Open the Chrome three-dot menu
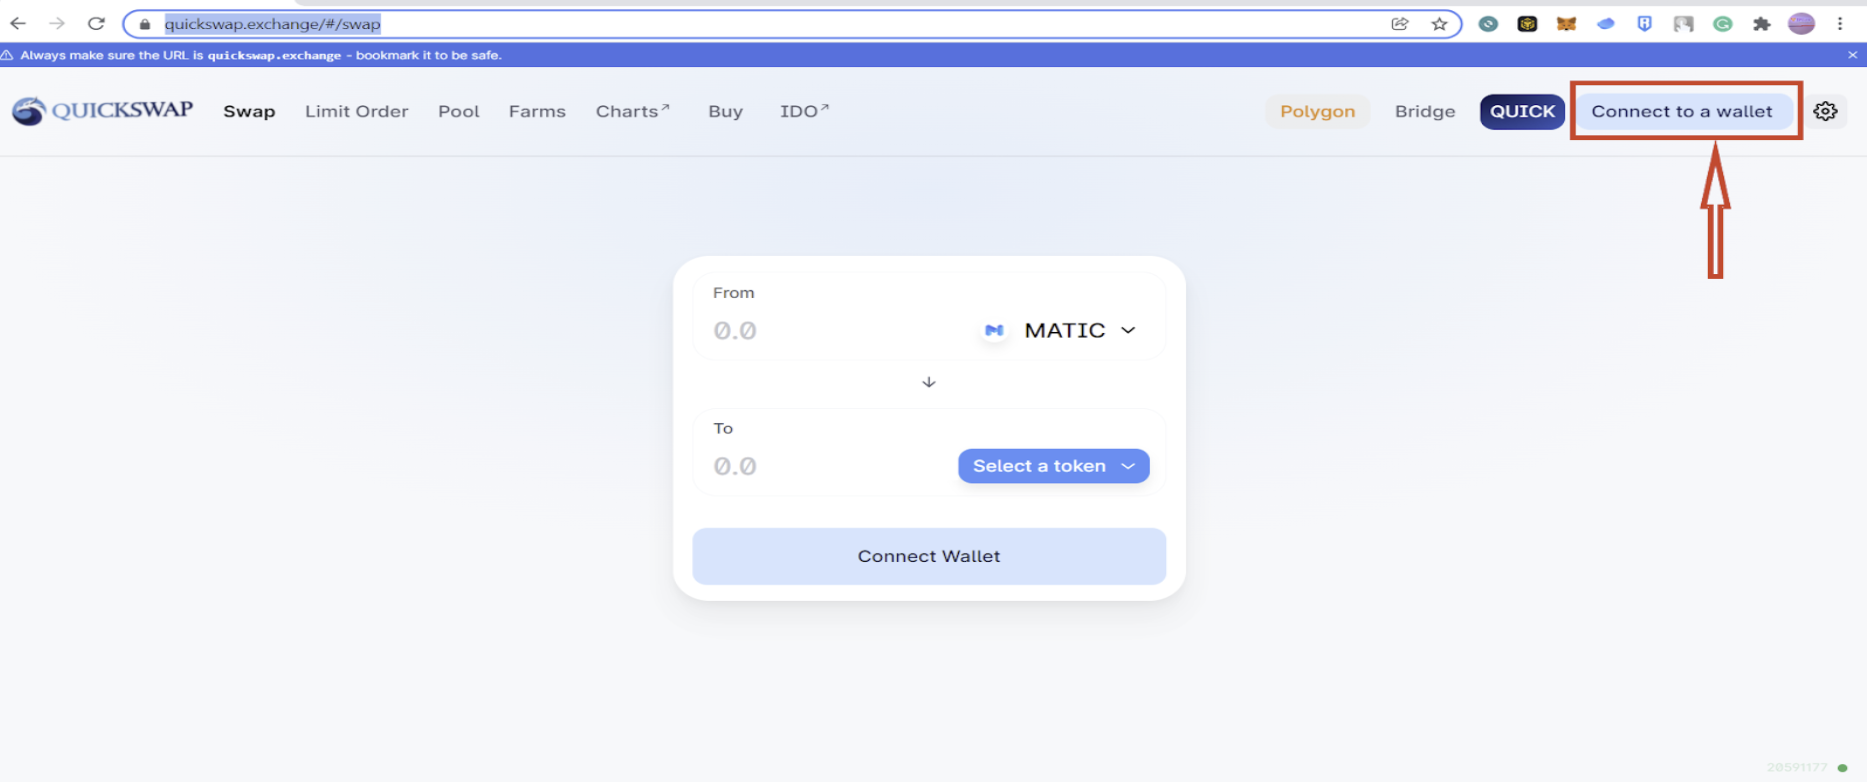This screenshot has width=1868, height=782. (x=1840, y=24)
